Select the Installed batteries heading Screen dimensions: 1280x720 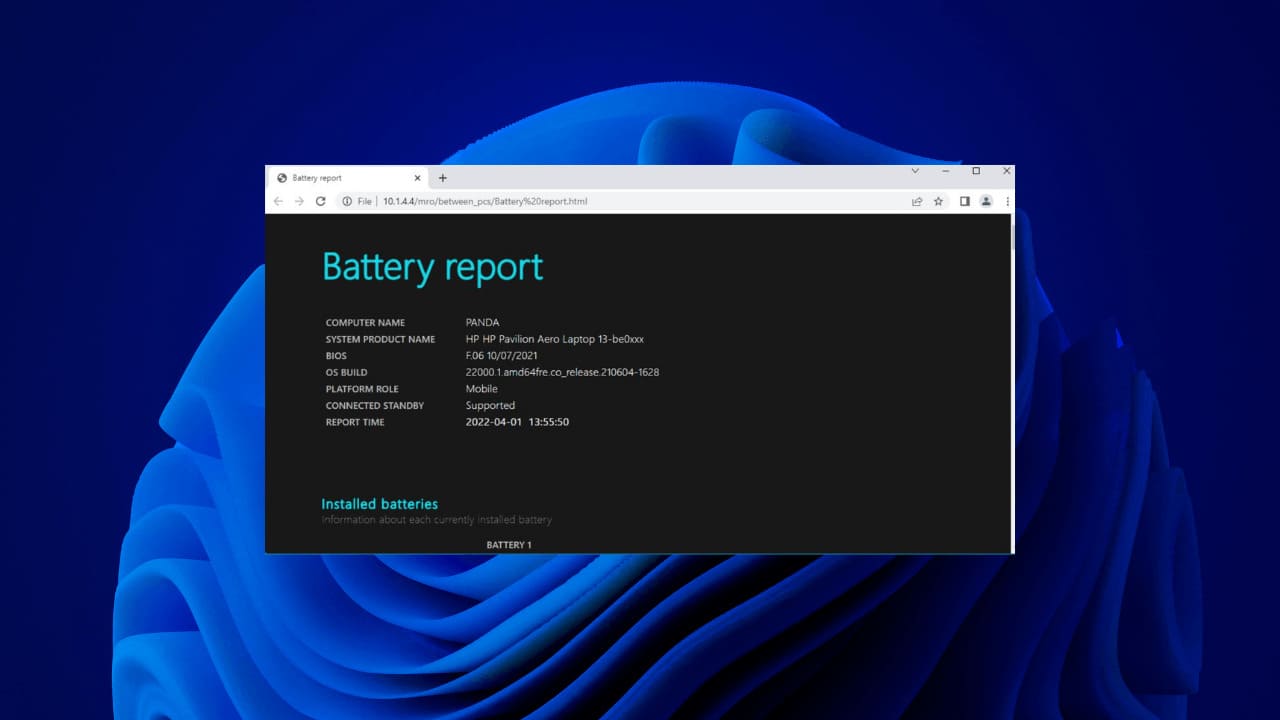click(x=379, y=503)
